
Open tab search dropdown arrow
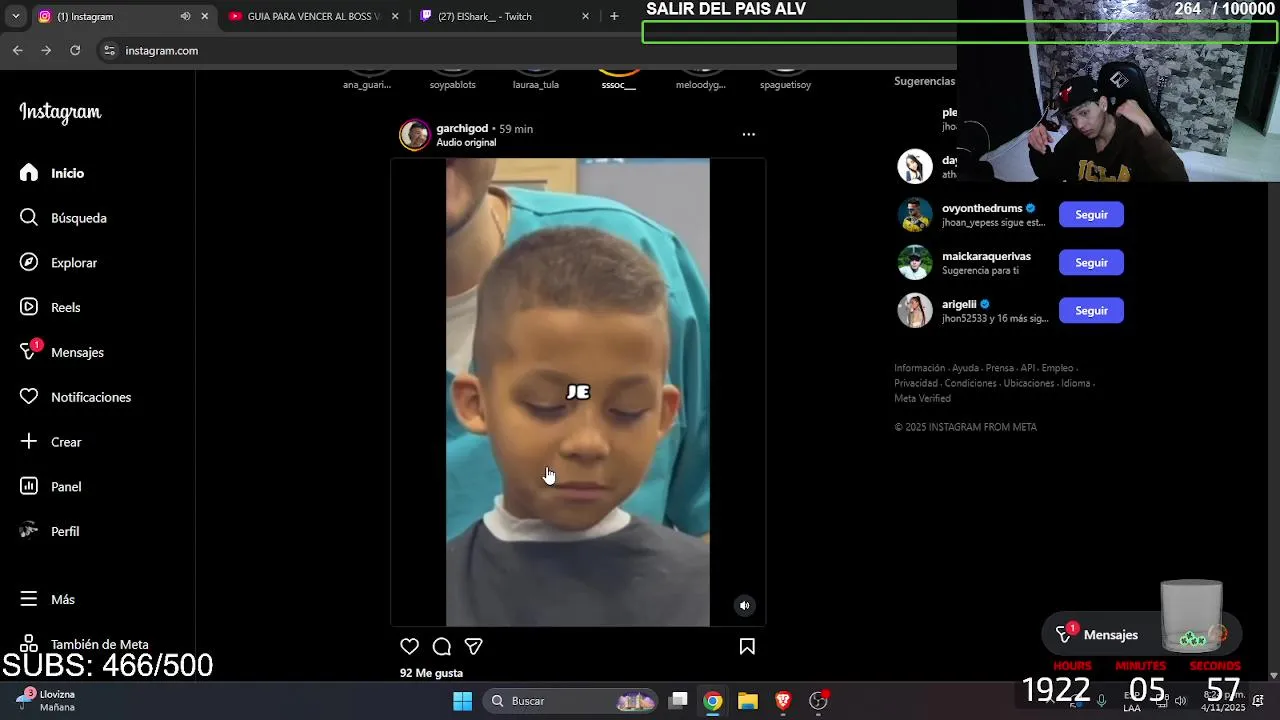[15, 16]
